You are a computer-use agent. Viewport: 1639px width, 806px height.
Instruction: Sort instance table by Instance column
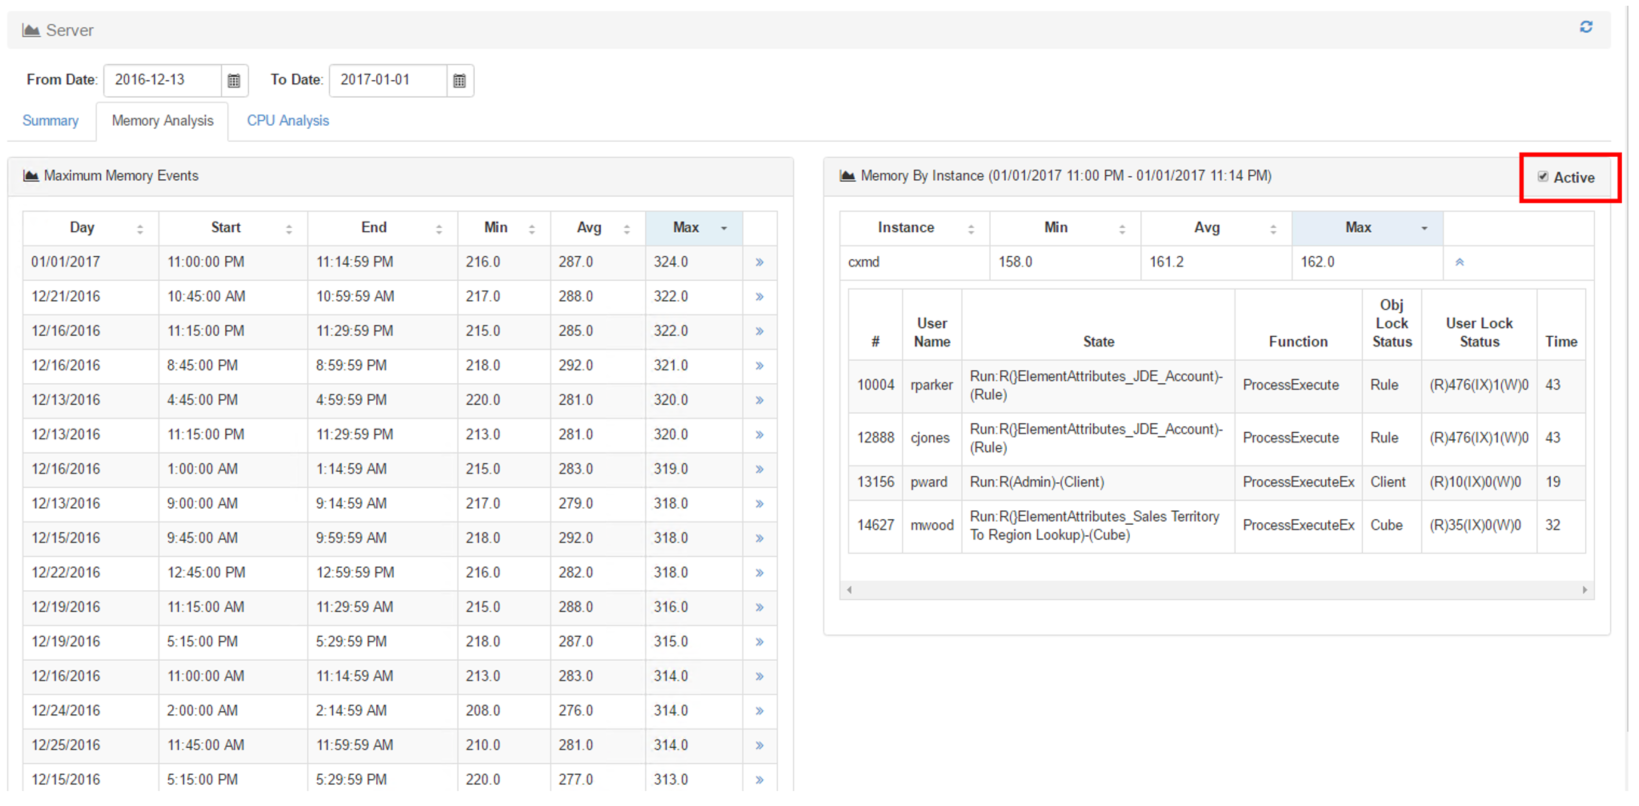(x=914, y=228)
